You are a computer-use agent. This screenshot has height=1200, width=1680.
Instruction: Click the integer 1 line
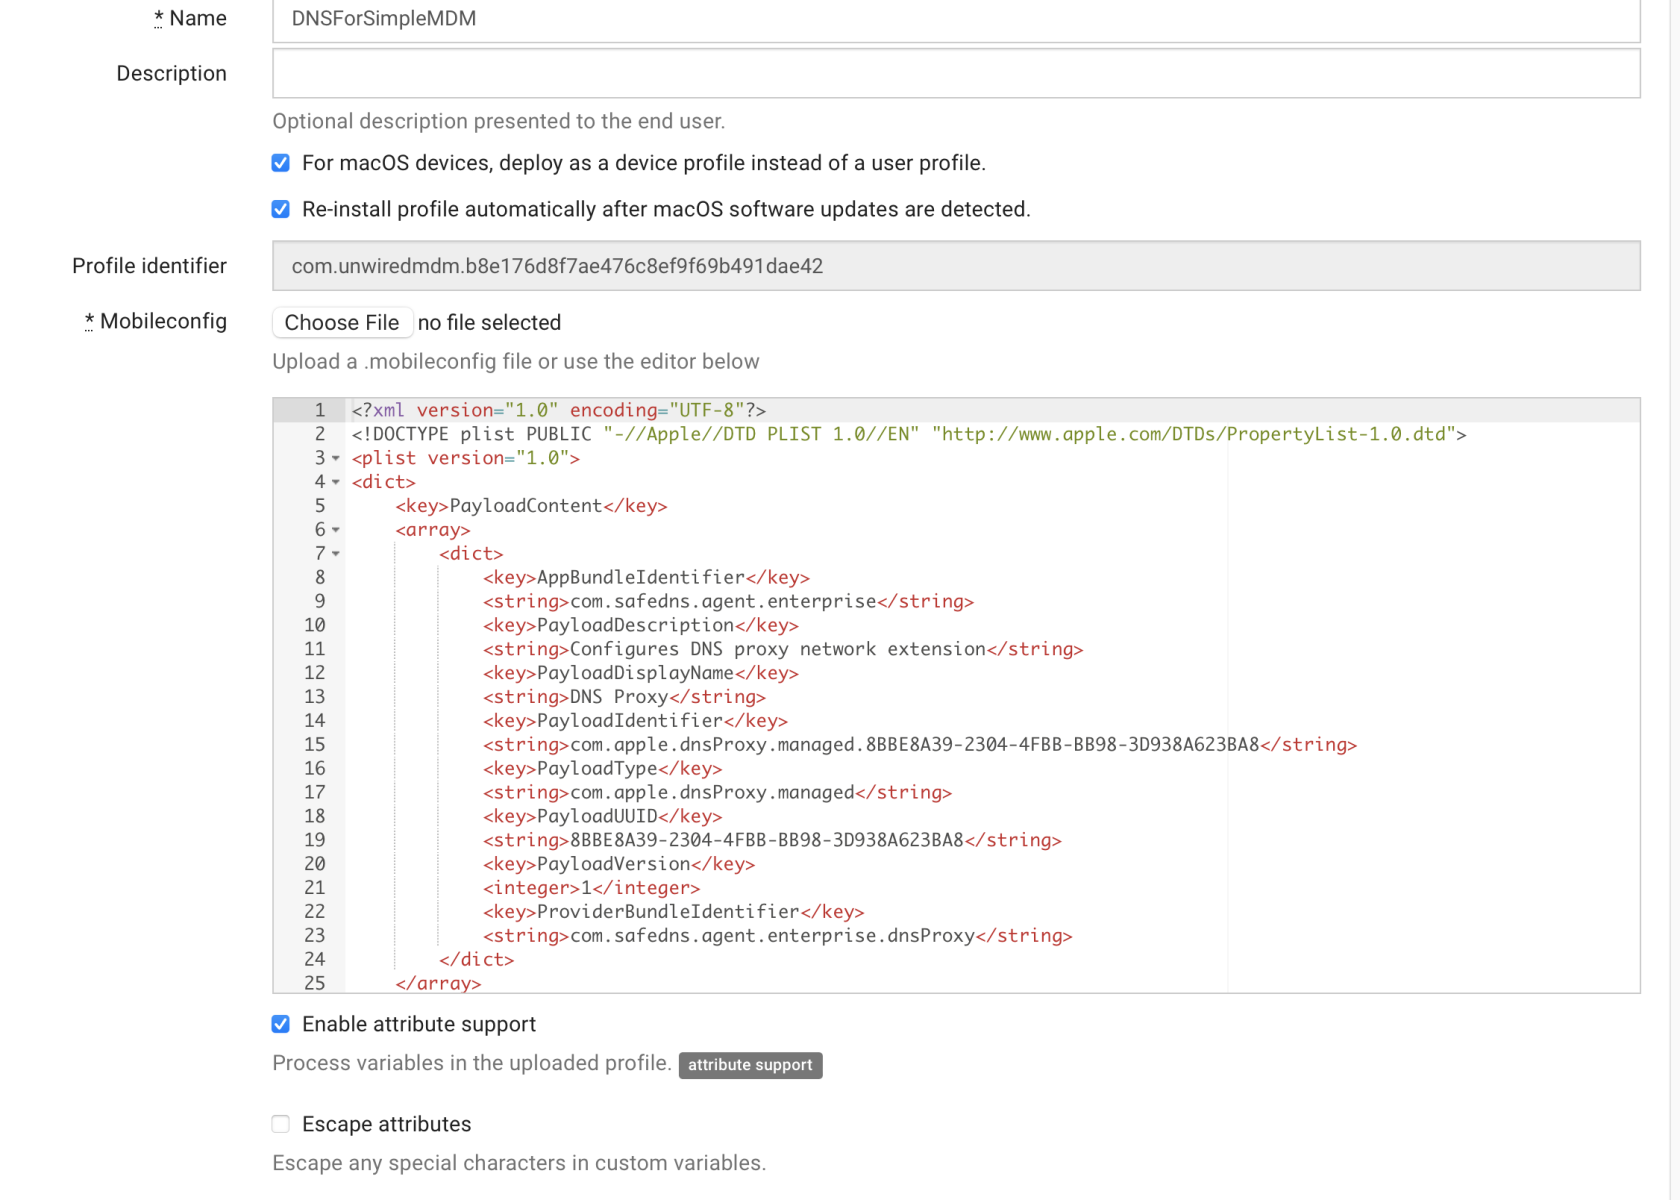[591, 888]
